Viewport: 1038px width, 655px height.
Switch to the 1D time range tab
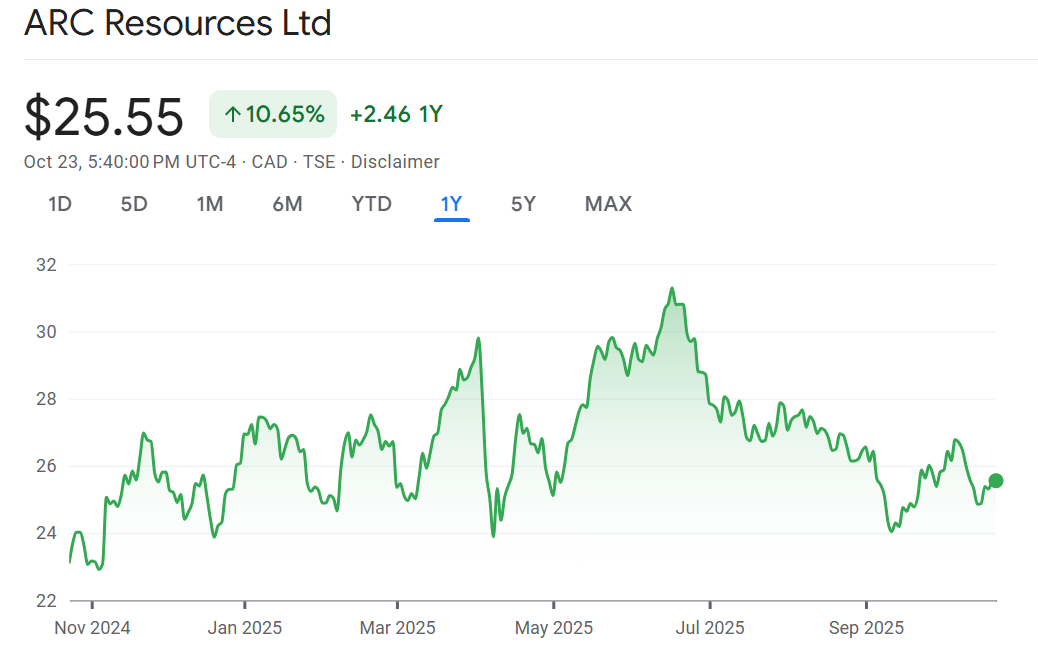60,204
